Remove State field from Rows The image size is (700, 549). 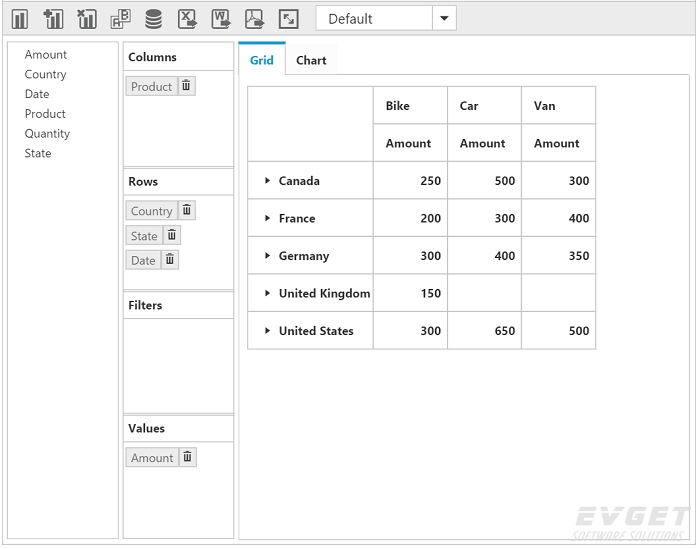[172, 235]
